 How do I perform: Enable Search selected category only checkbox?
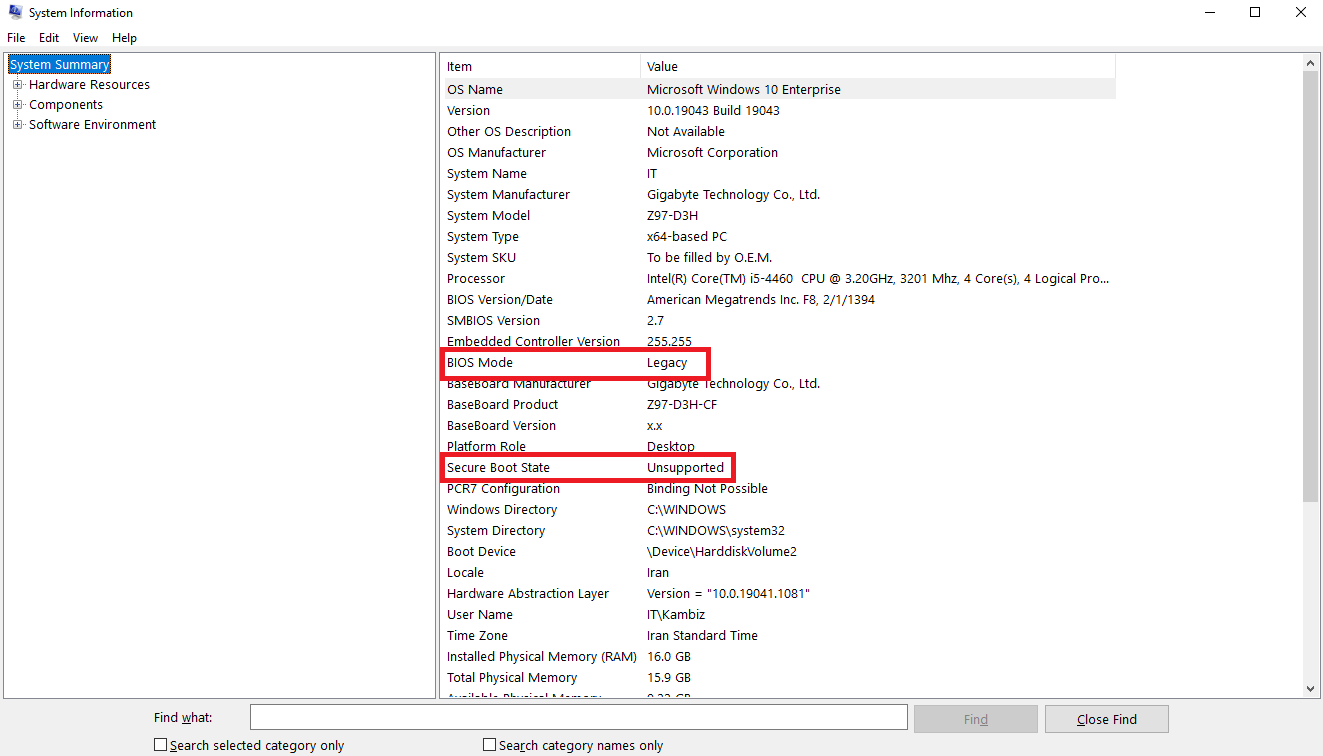pyautogui.click(x=160, y=745)
